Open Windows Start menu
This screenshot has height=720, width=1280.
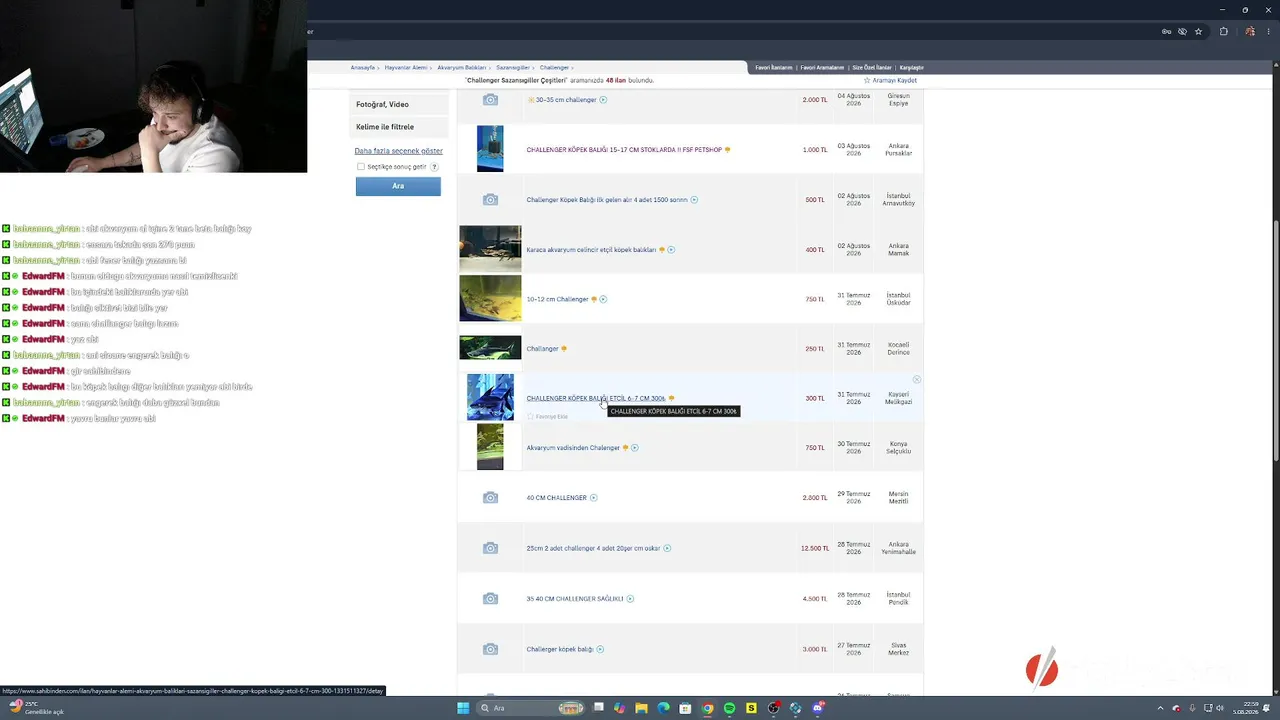tap(463, 708)
